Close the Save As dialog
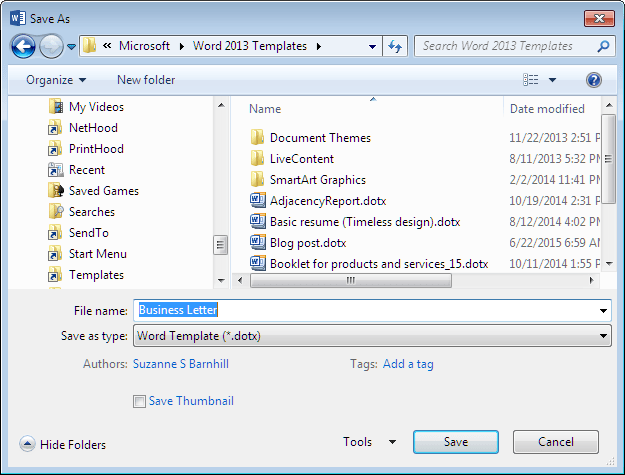The height and width of the screenshot is (475, 625). click(x=599, y=18)
